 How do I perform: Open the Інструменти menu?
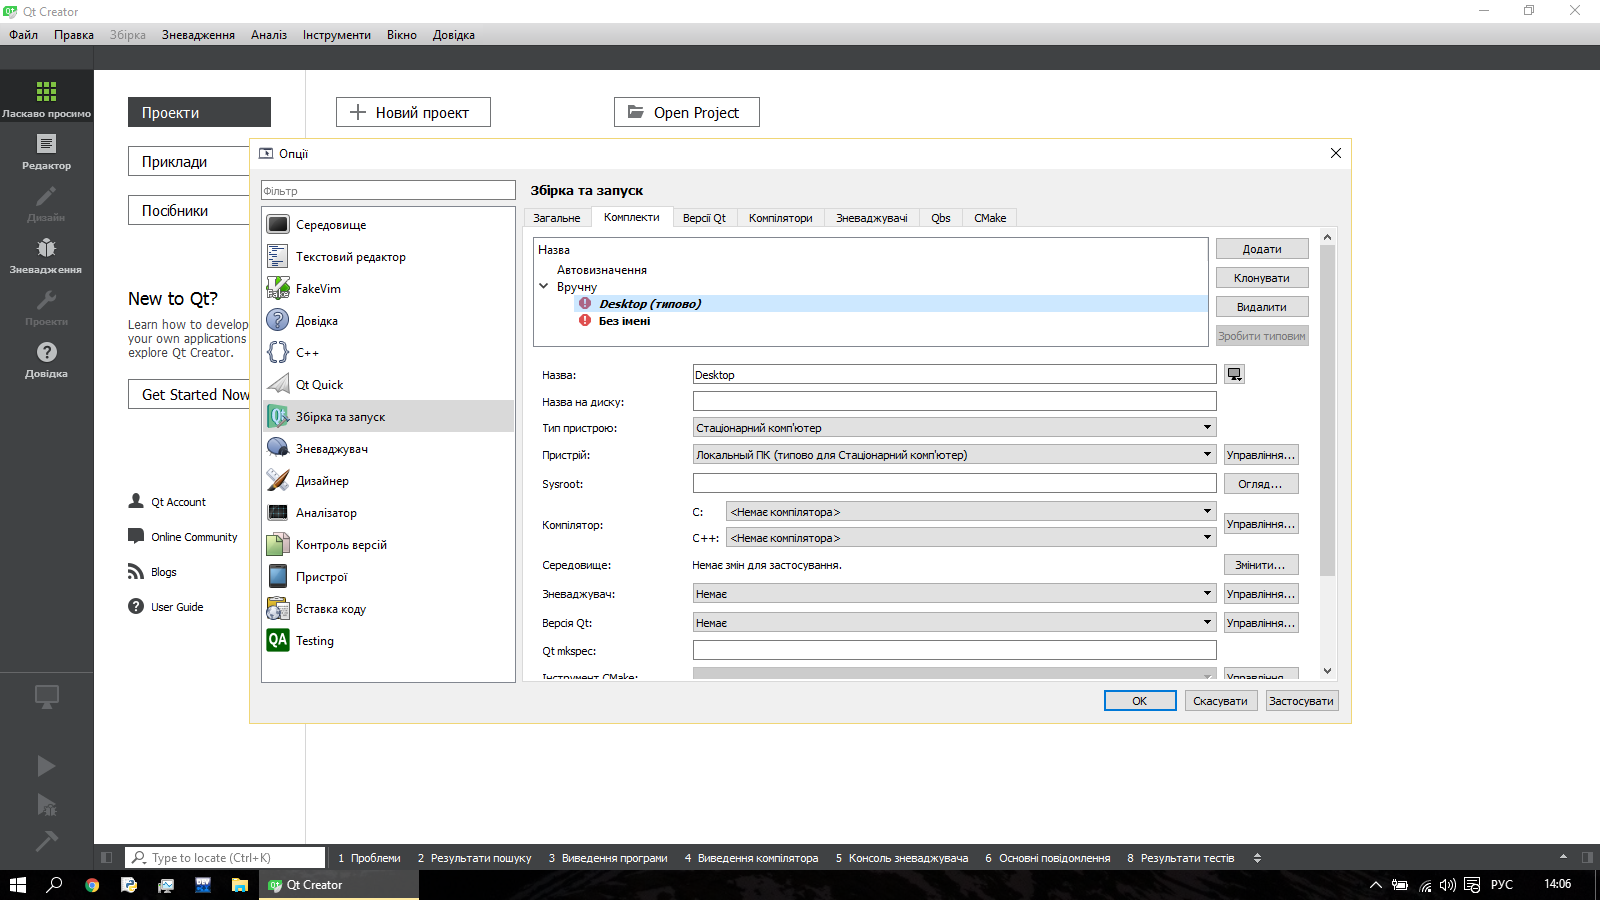tap(336, 35)
